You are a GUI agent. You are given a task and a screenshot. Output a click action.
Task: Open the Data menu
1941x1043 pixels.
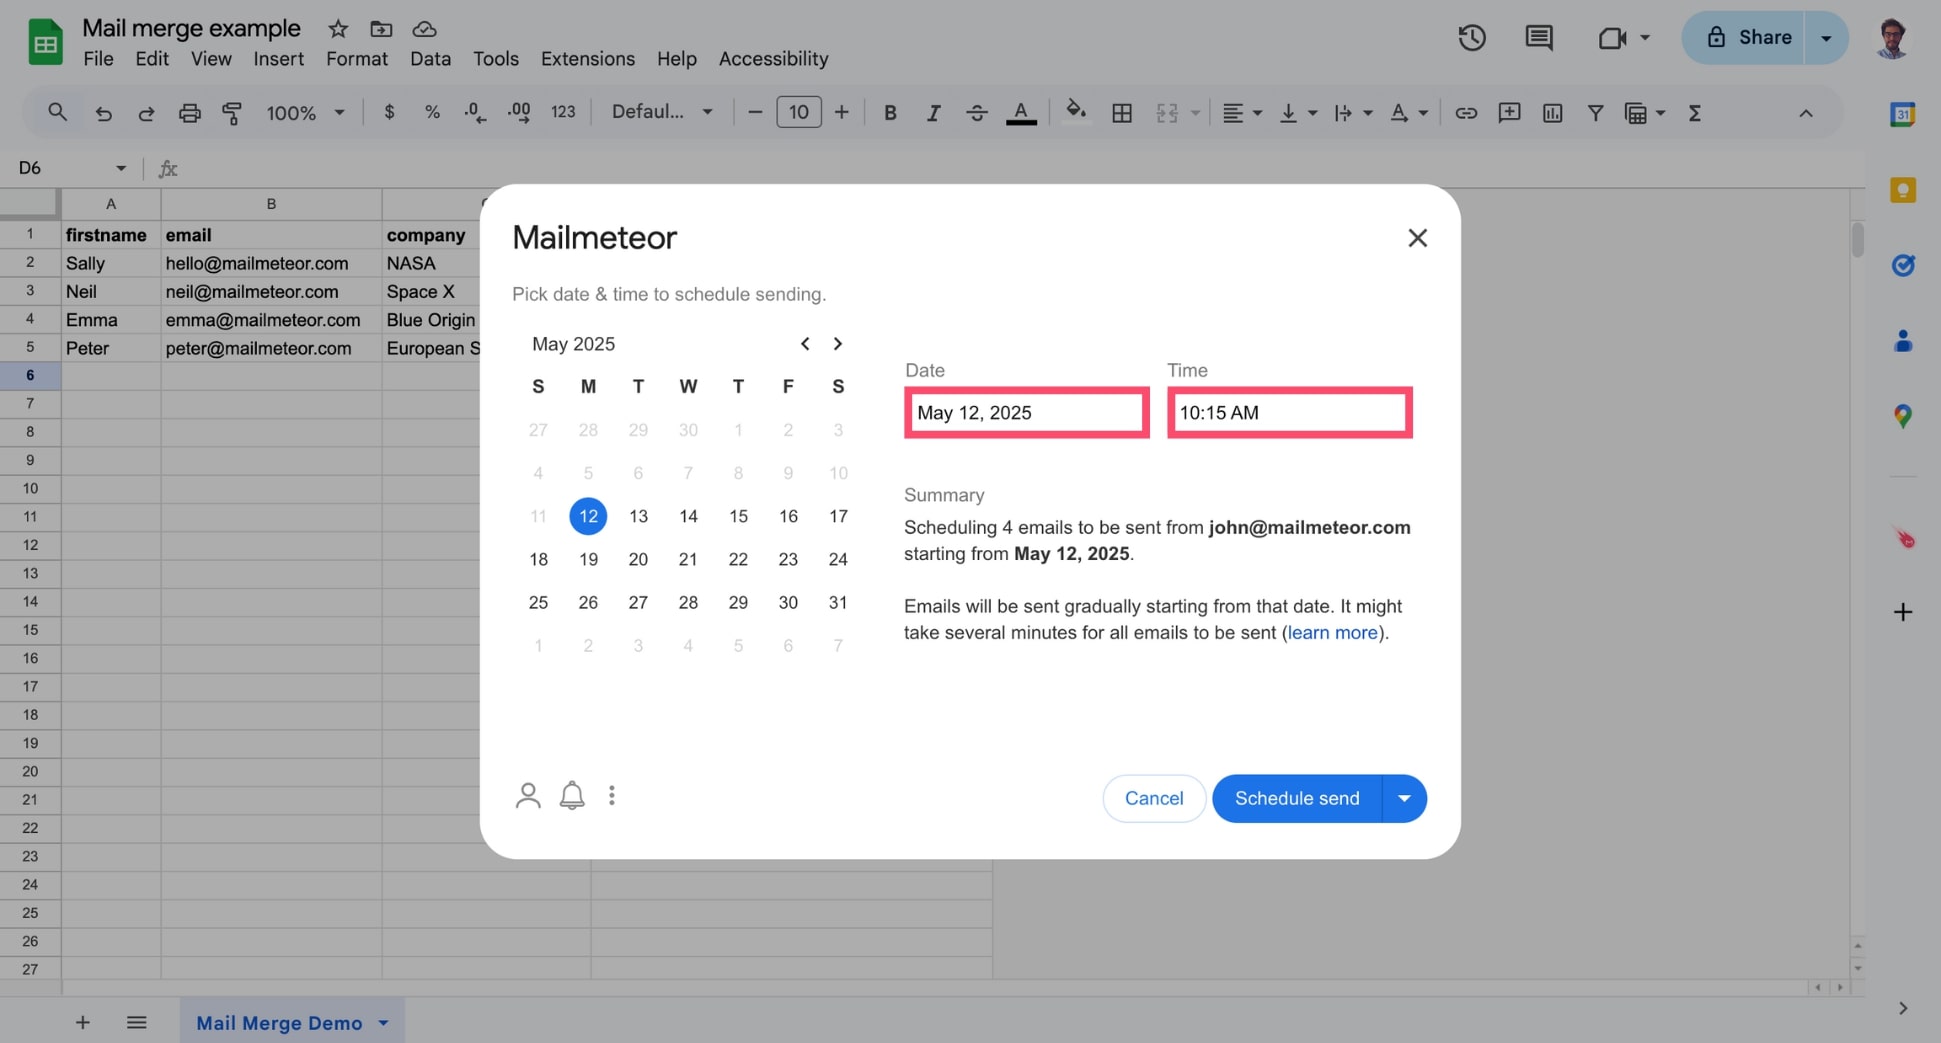tap(430, 59)
